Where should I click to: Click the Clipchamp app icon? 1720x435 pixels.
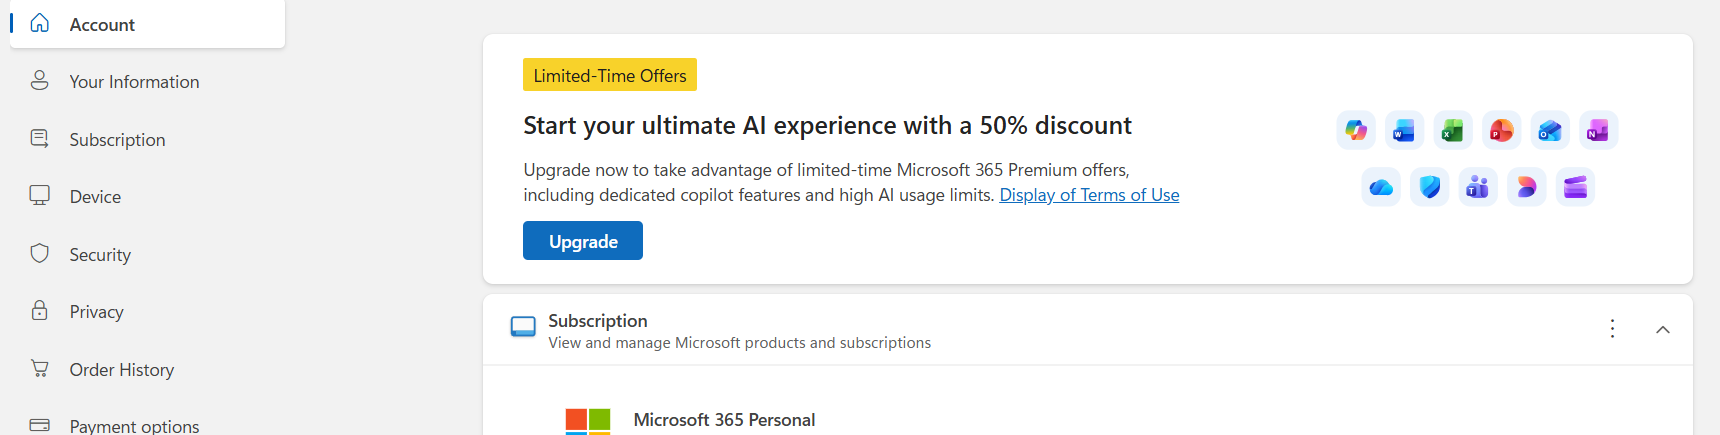point(1575,187)
